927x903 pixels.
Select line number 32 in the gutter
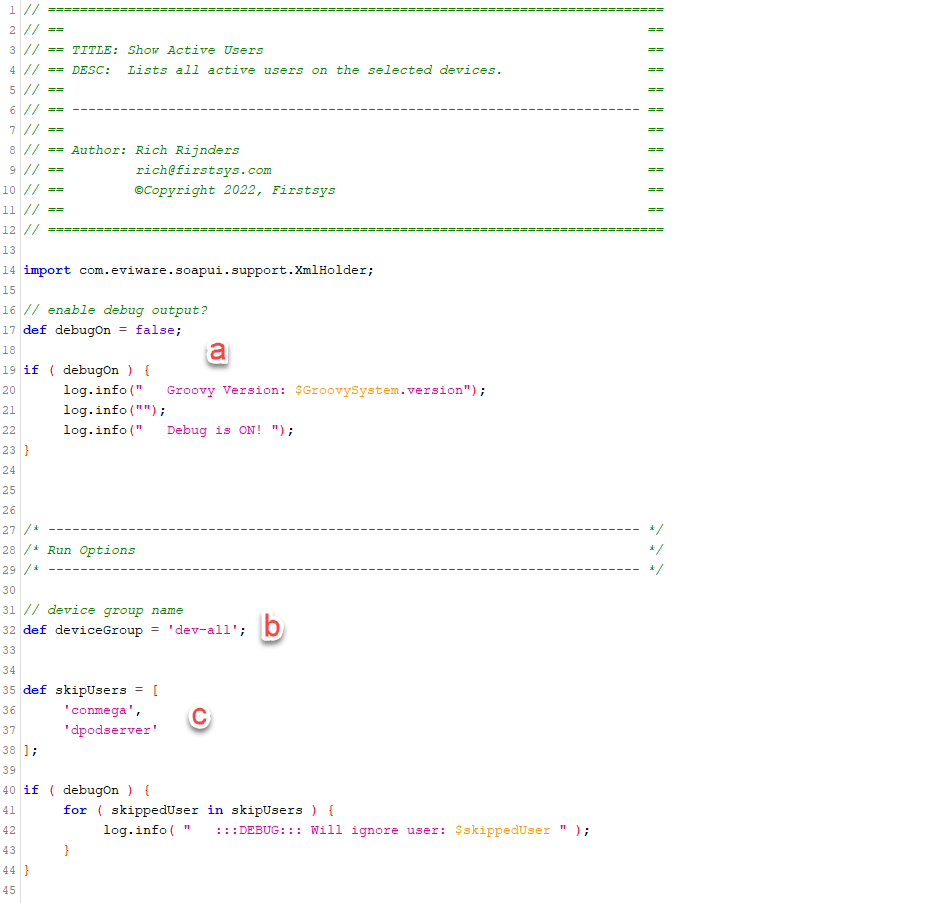9,630
